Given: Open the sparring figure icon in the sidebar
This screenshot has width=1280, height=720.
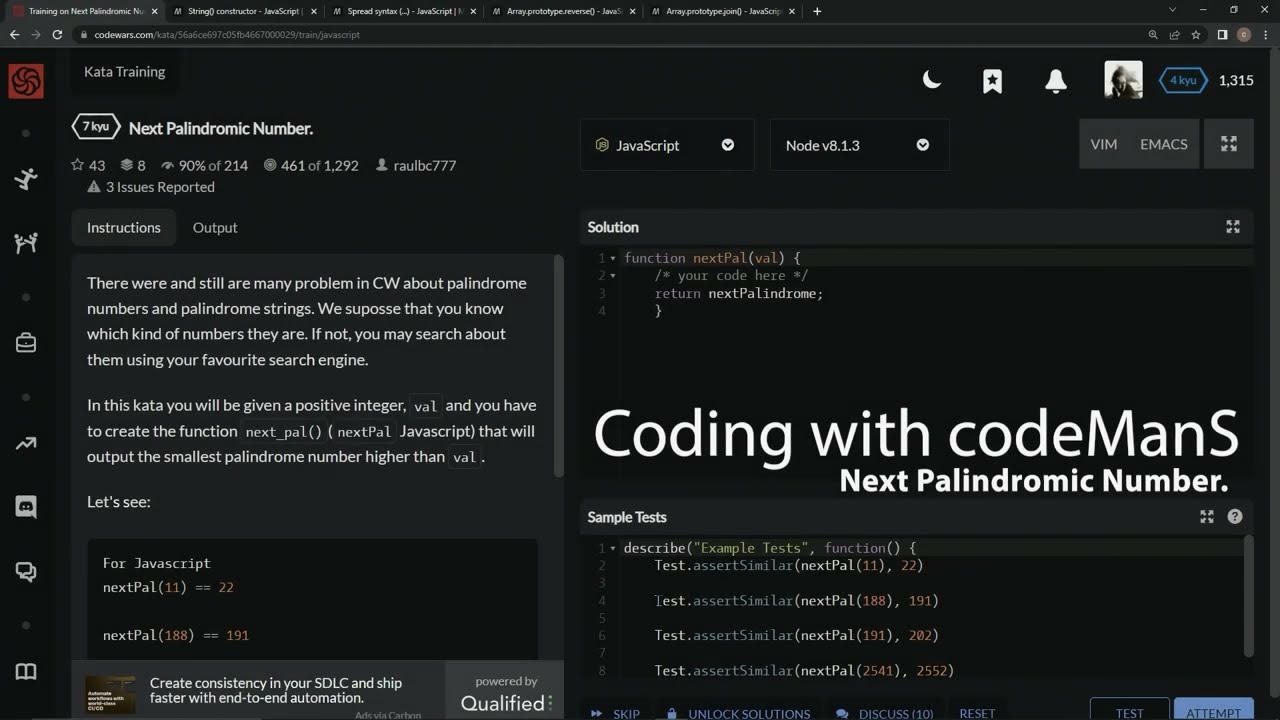Looking at the screenshot, I should 26,243.
